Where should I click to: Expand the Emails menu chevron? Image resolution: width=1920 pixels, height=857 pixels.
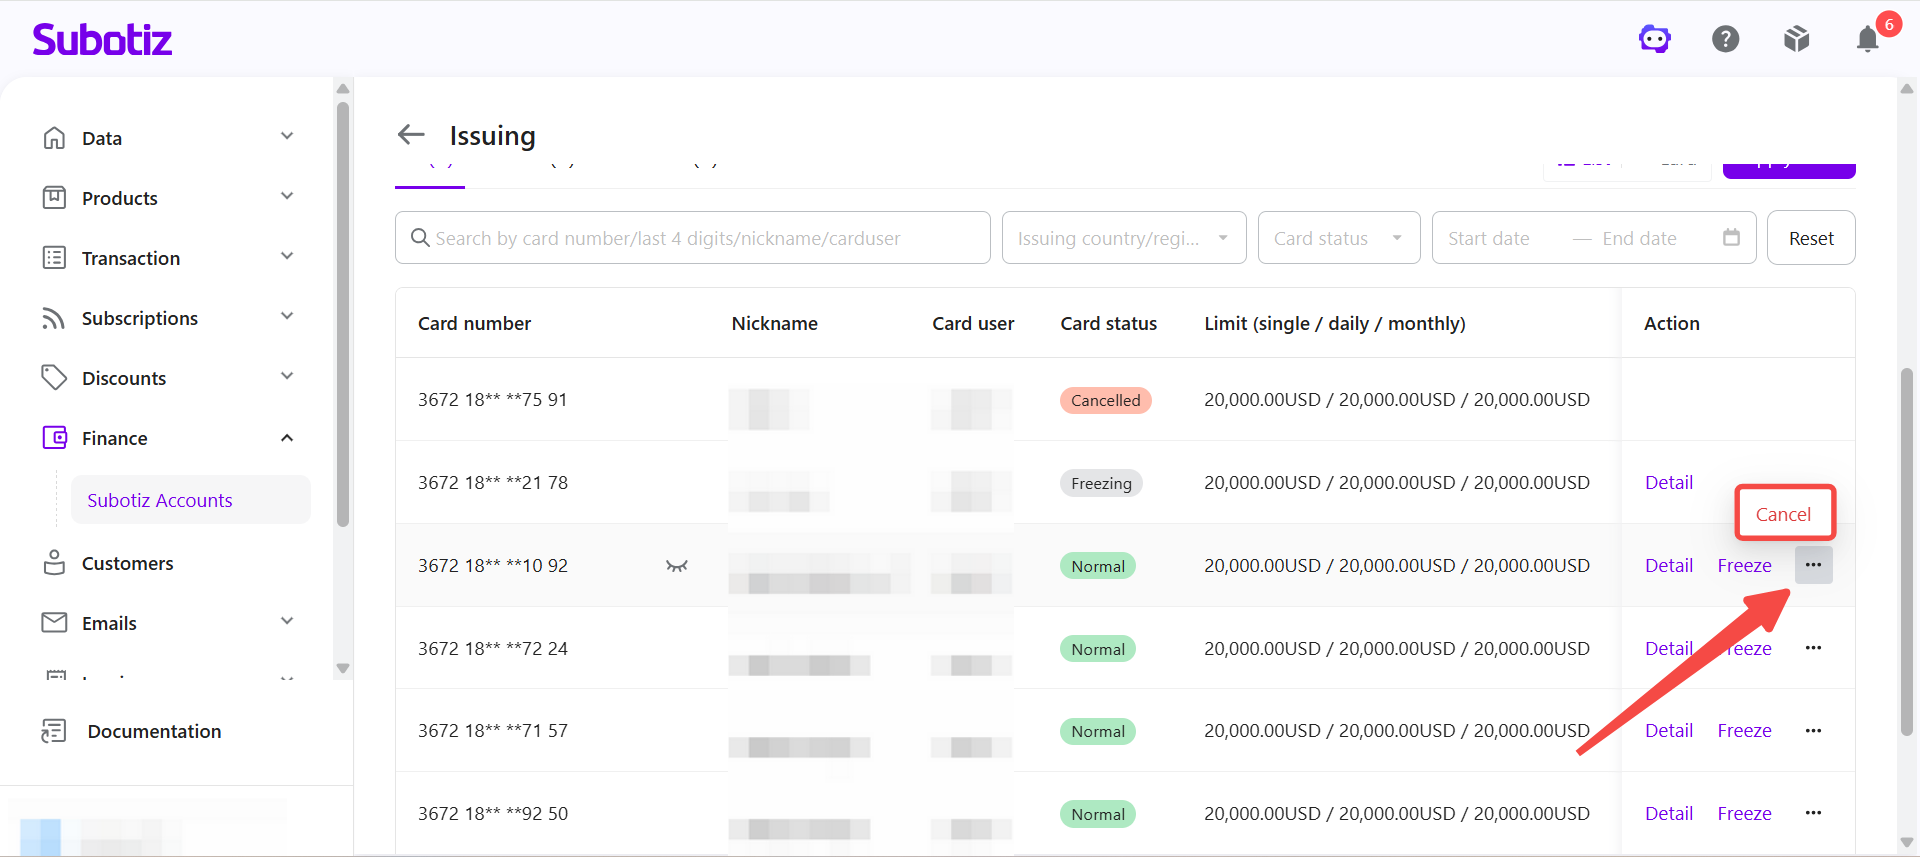[x=287, y=621]
